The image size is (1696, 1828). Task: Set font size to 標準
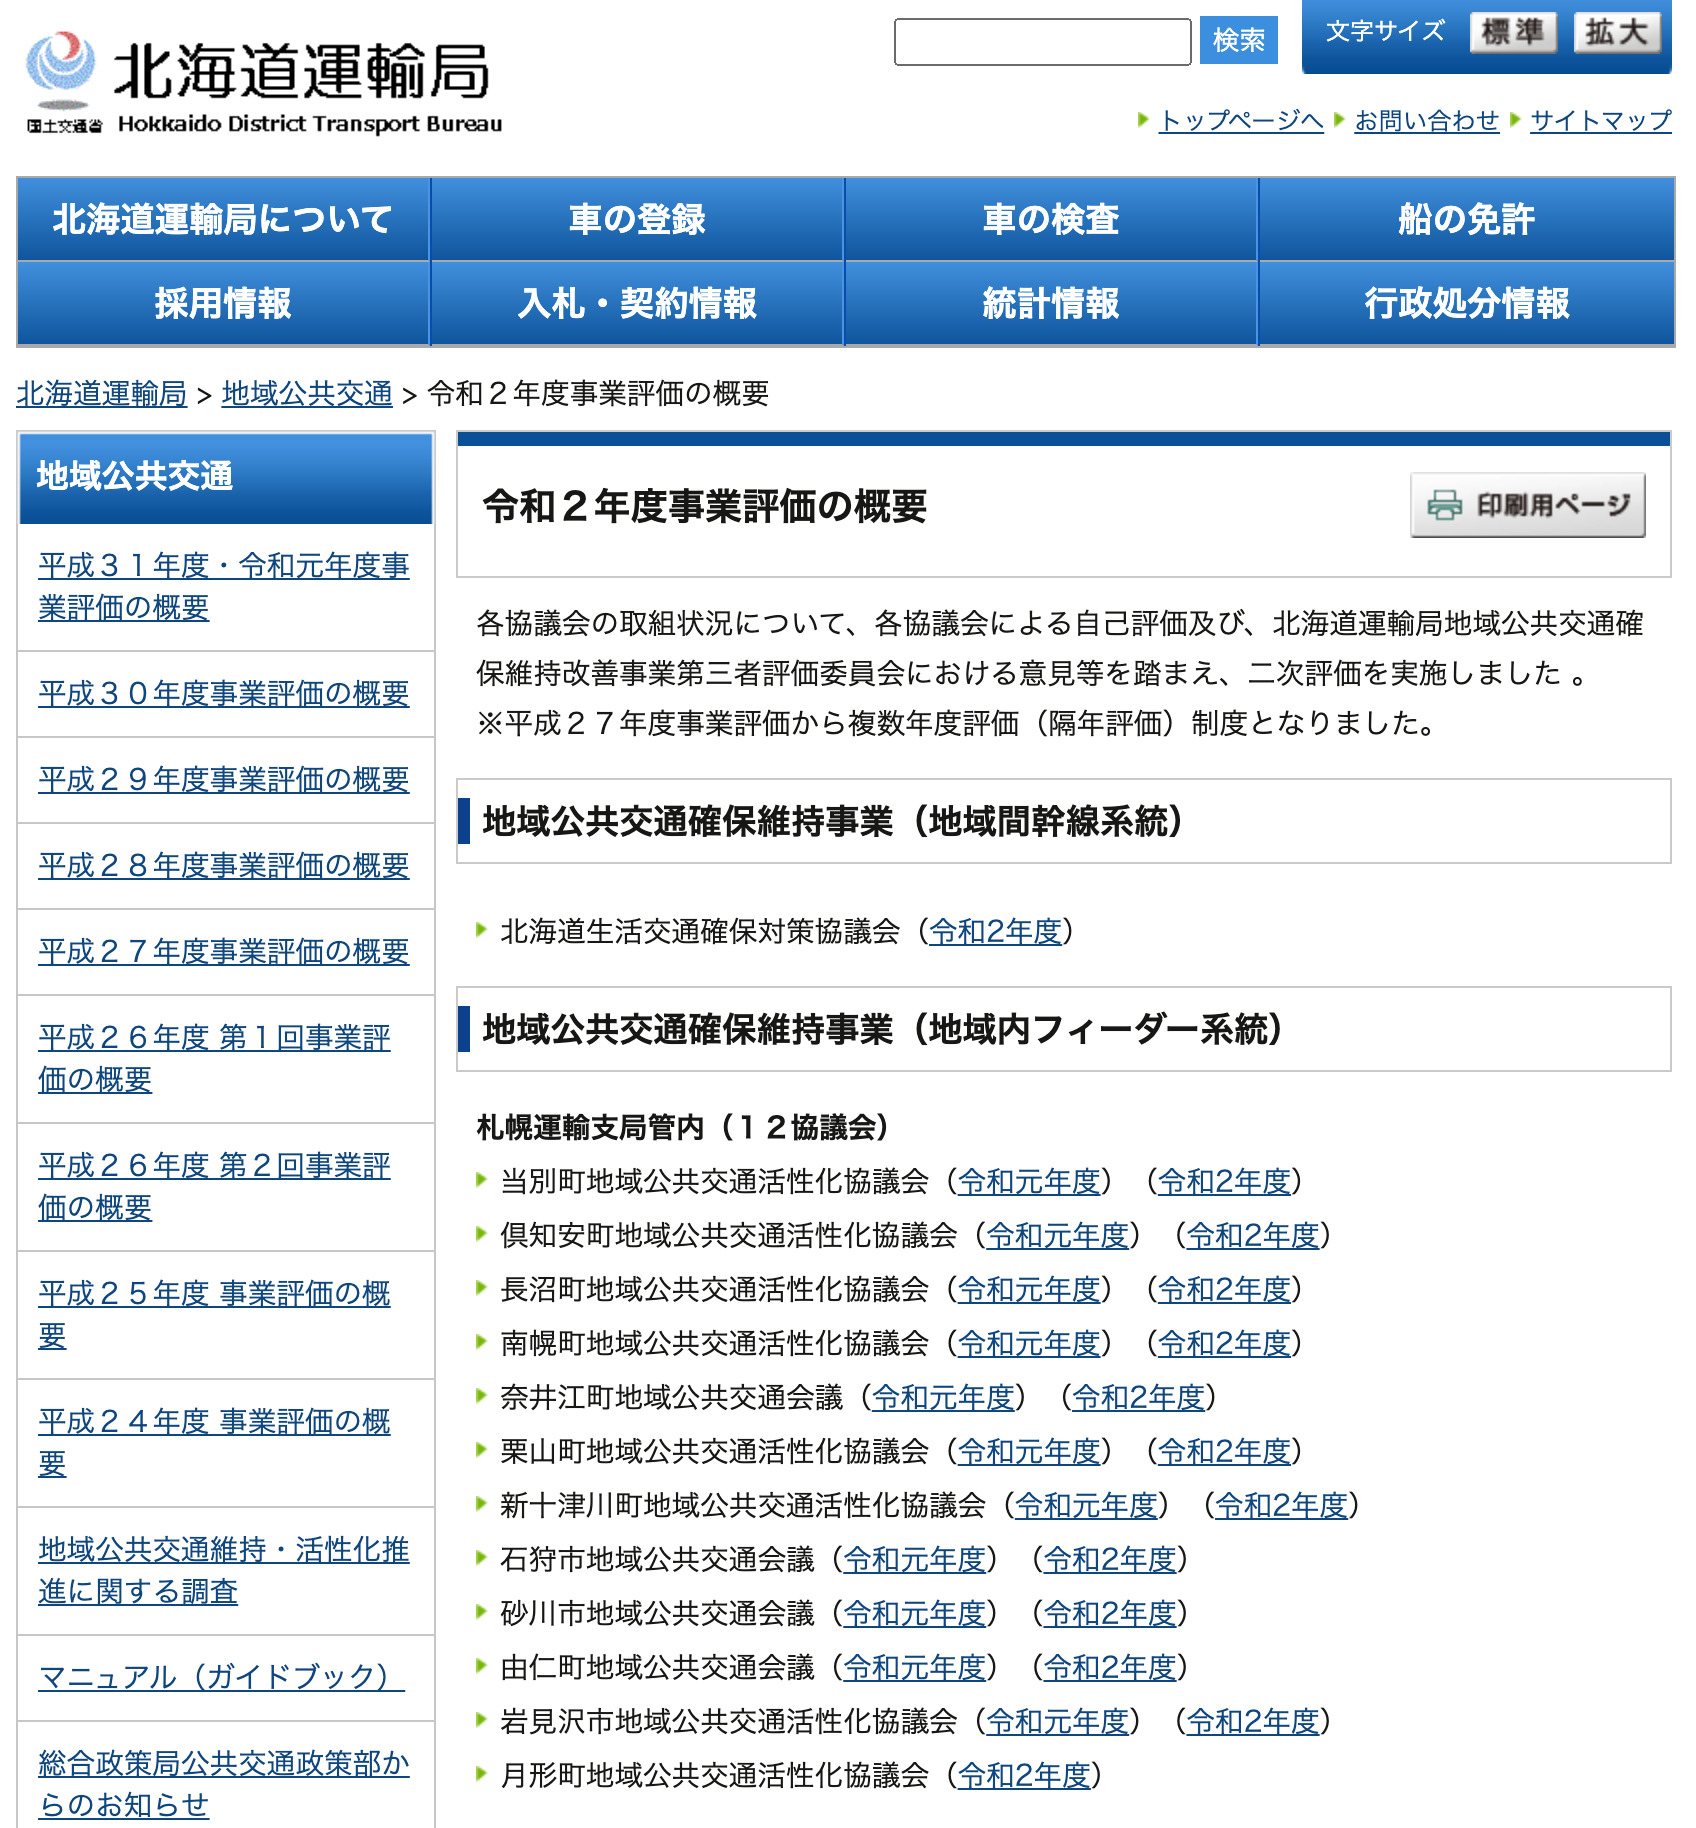pos(1512,31)
